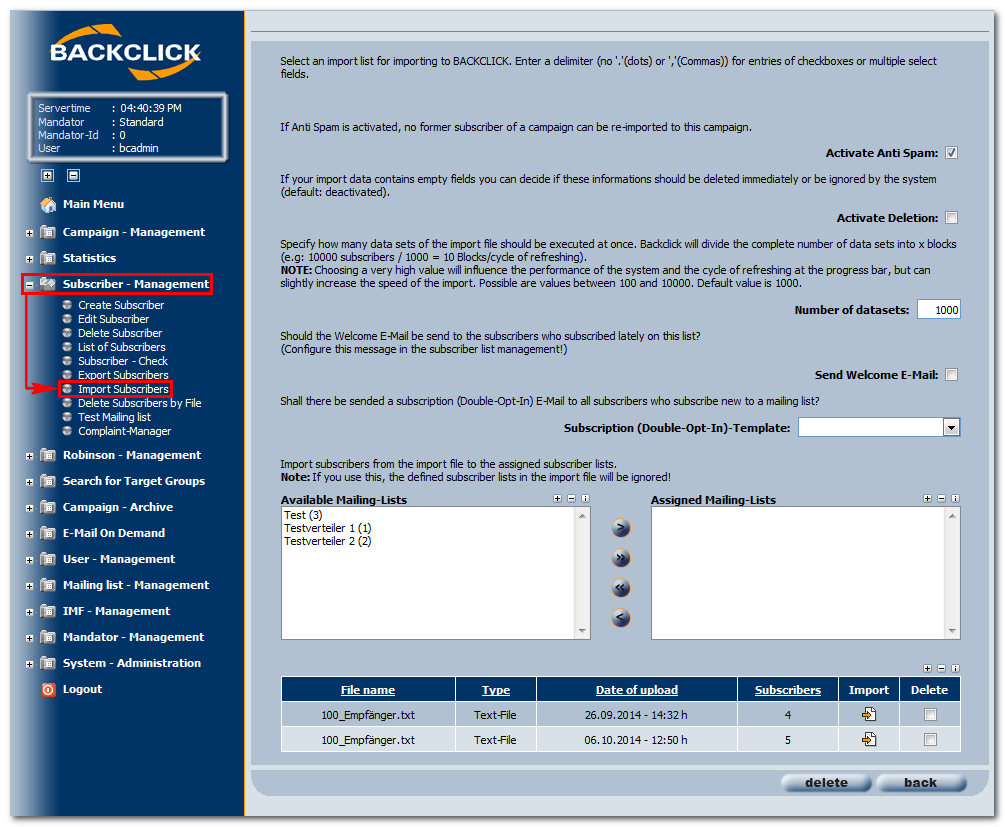Expand E-Mail On Demand tree node

coord(29,535)
